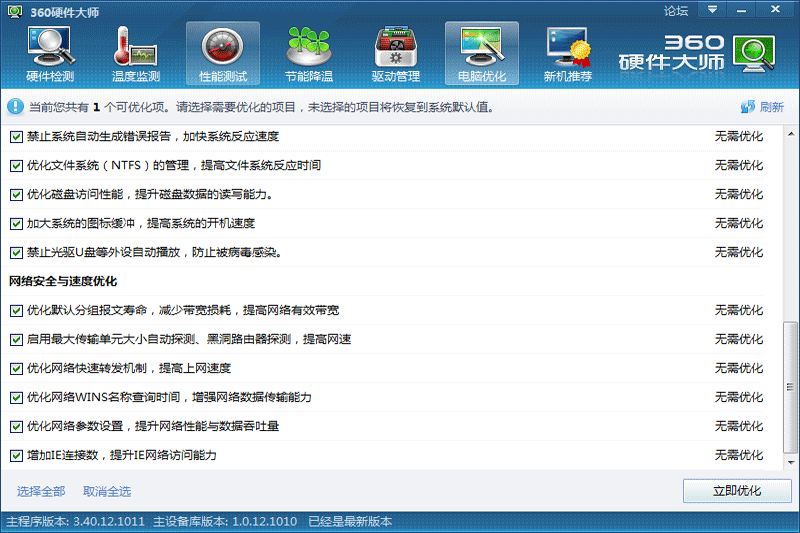Toggle 优化网络WINS名称查询时间 checkbox
This screenshot has width=800, height=533.
pos(16,398)
